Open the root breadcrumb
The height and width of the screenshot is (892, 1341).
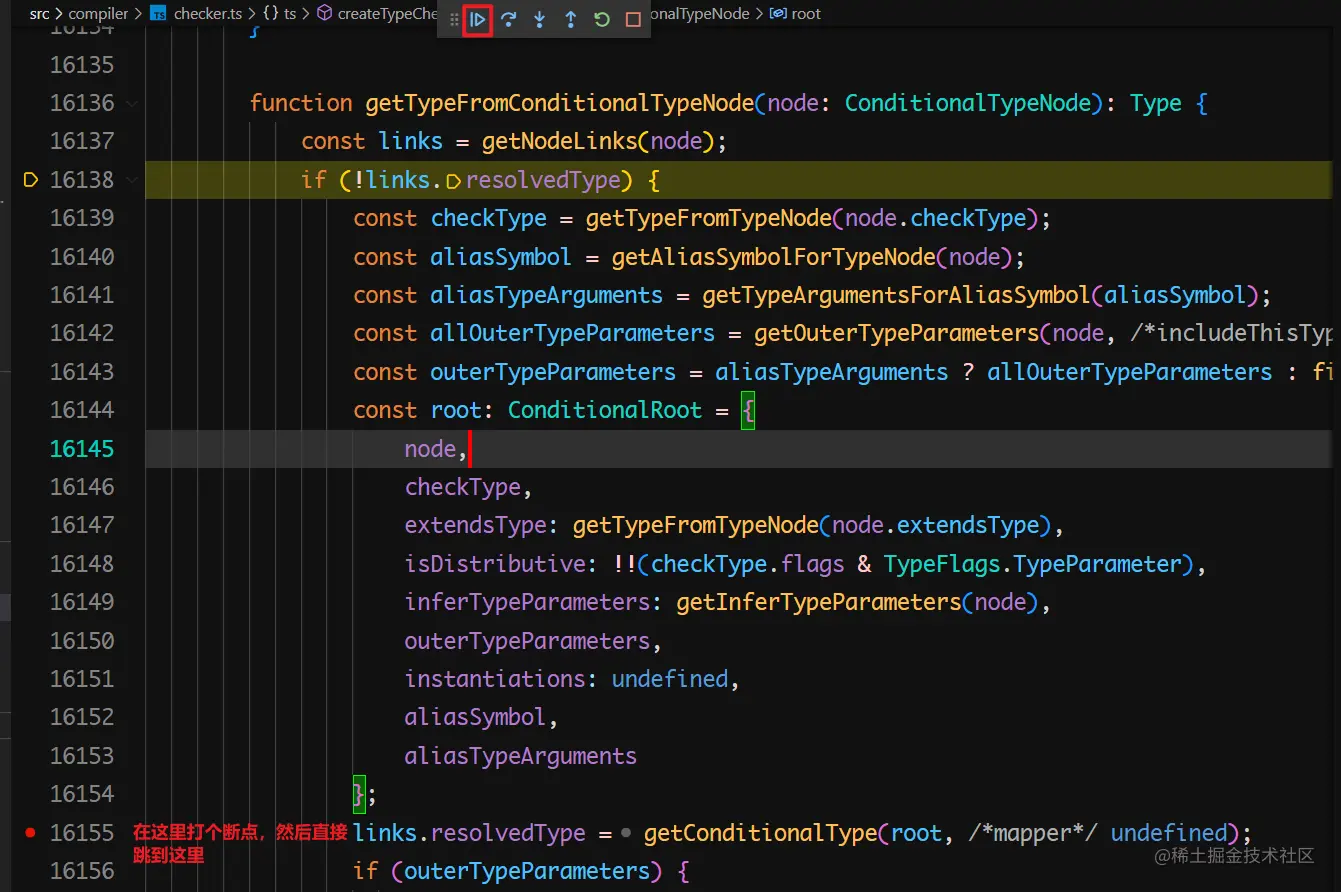[795, 14]
